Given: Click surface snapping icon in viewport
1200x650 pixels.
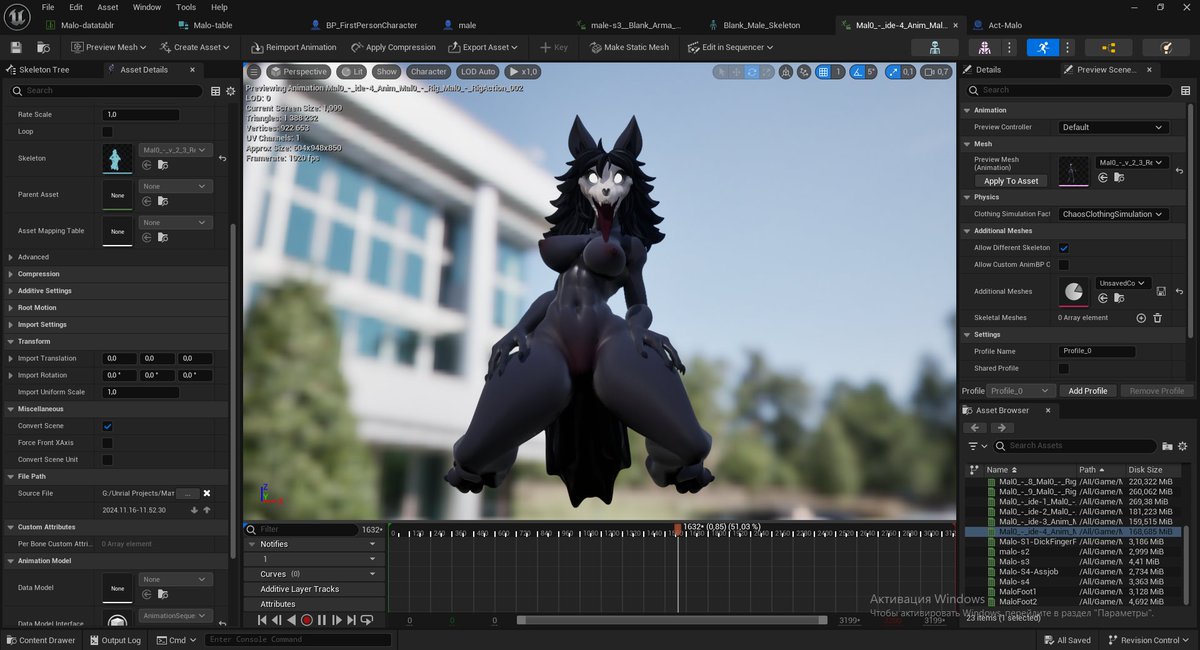Looking at the screenshot, I should (x=803, y=71).
